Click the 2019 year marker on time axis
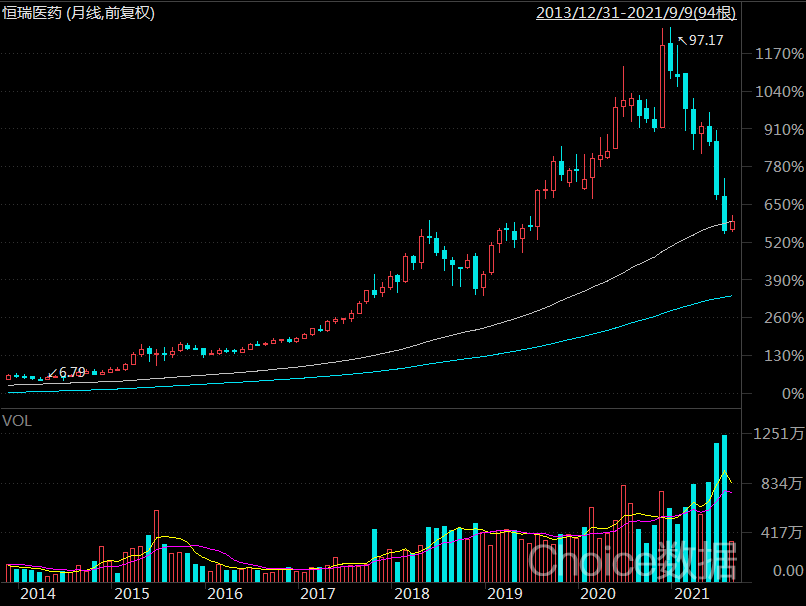The width and height of the screenshot is (806, 606). [505, 594]
